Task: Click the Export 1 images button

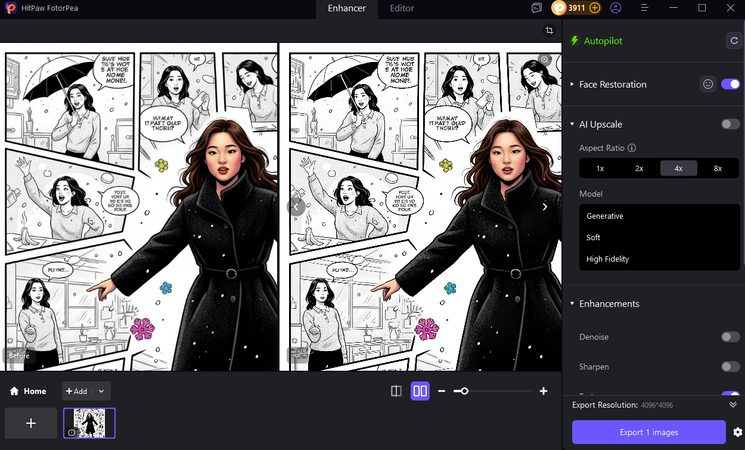Action: click(648, 432)
